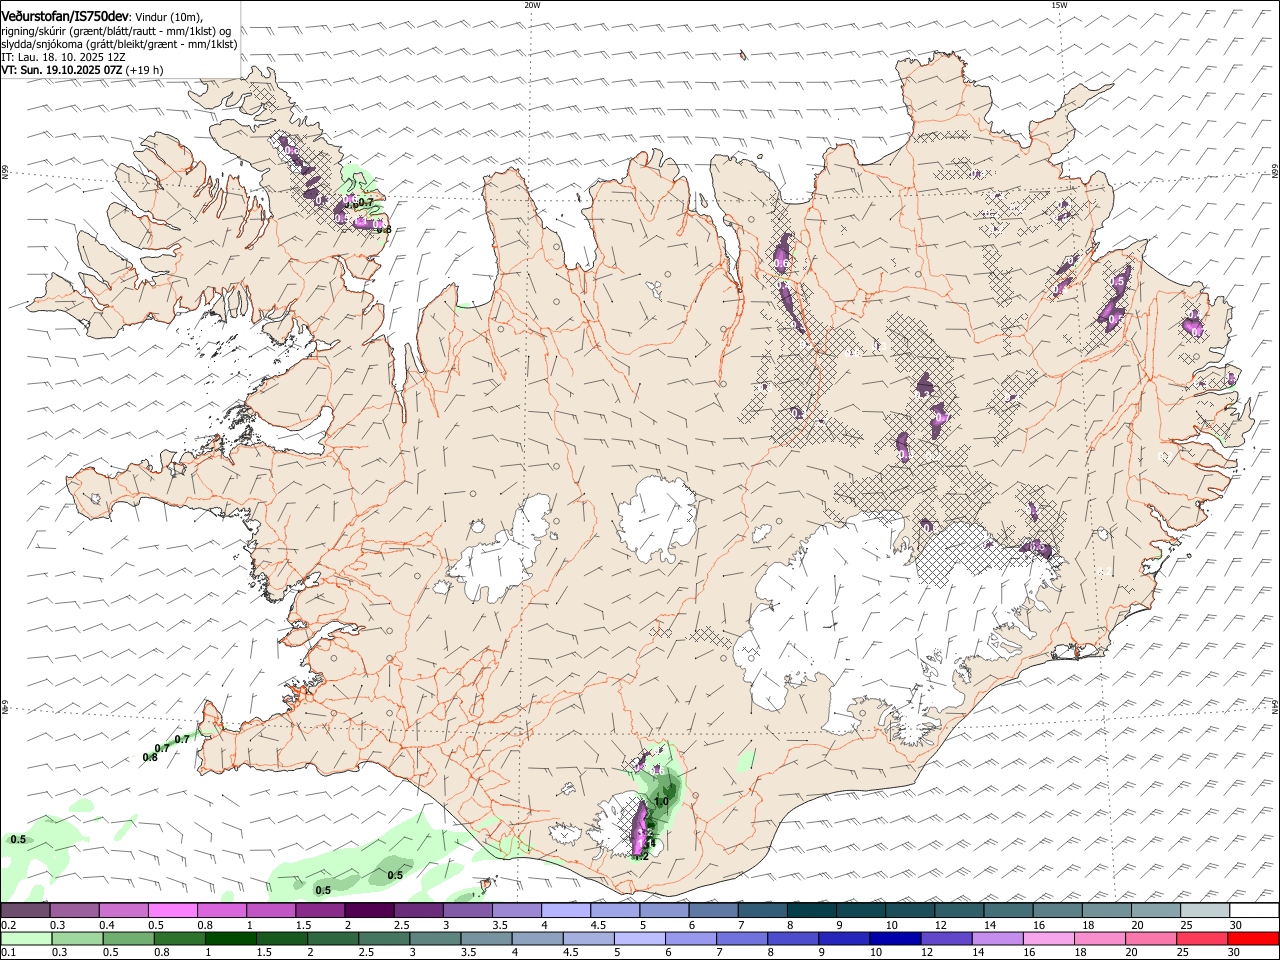Image resolution: width=1280 pixels, height=960 pixels.
Task: Click the 0.4 label in snow legend
Action: coord(107,925)
